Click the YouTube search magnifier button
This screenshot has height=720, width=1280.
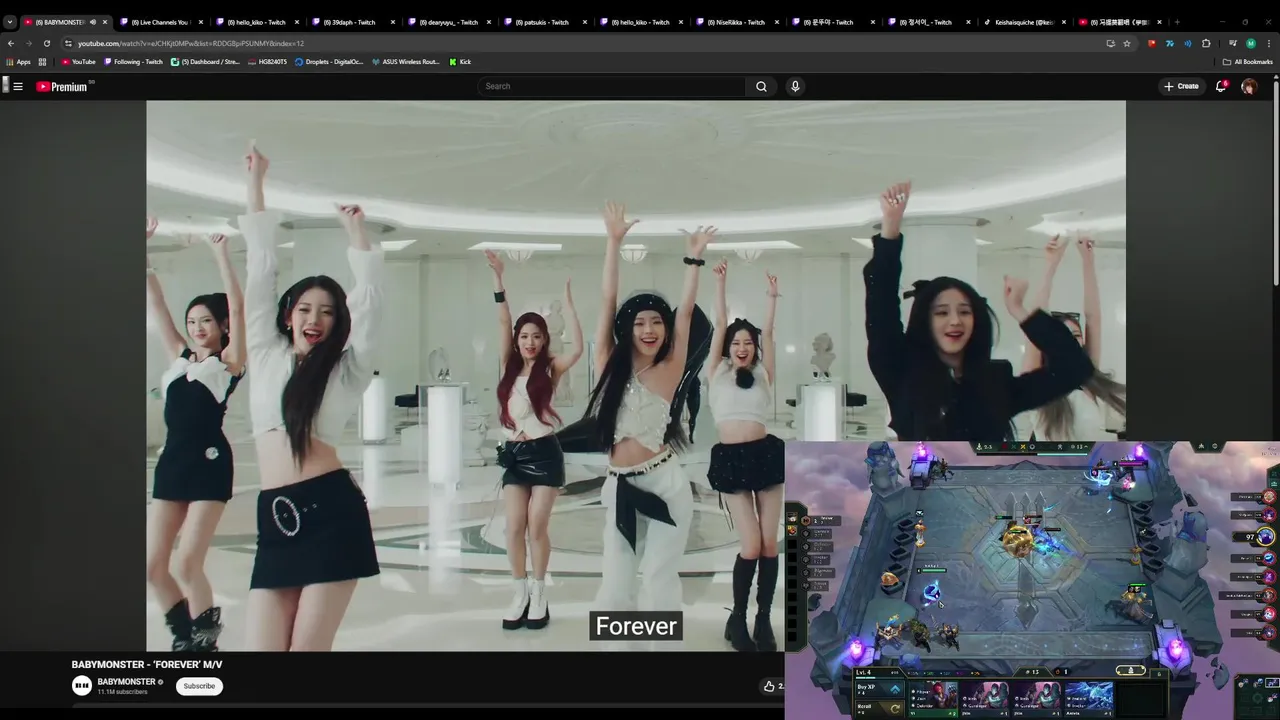[761, 86]
